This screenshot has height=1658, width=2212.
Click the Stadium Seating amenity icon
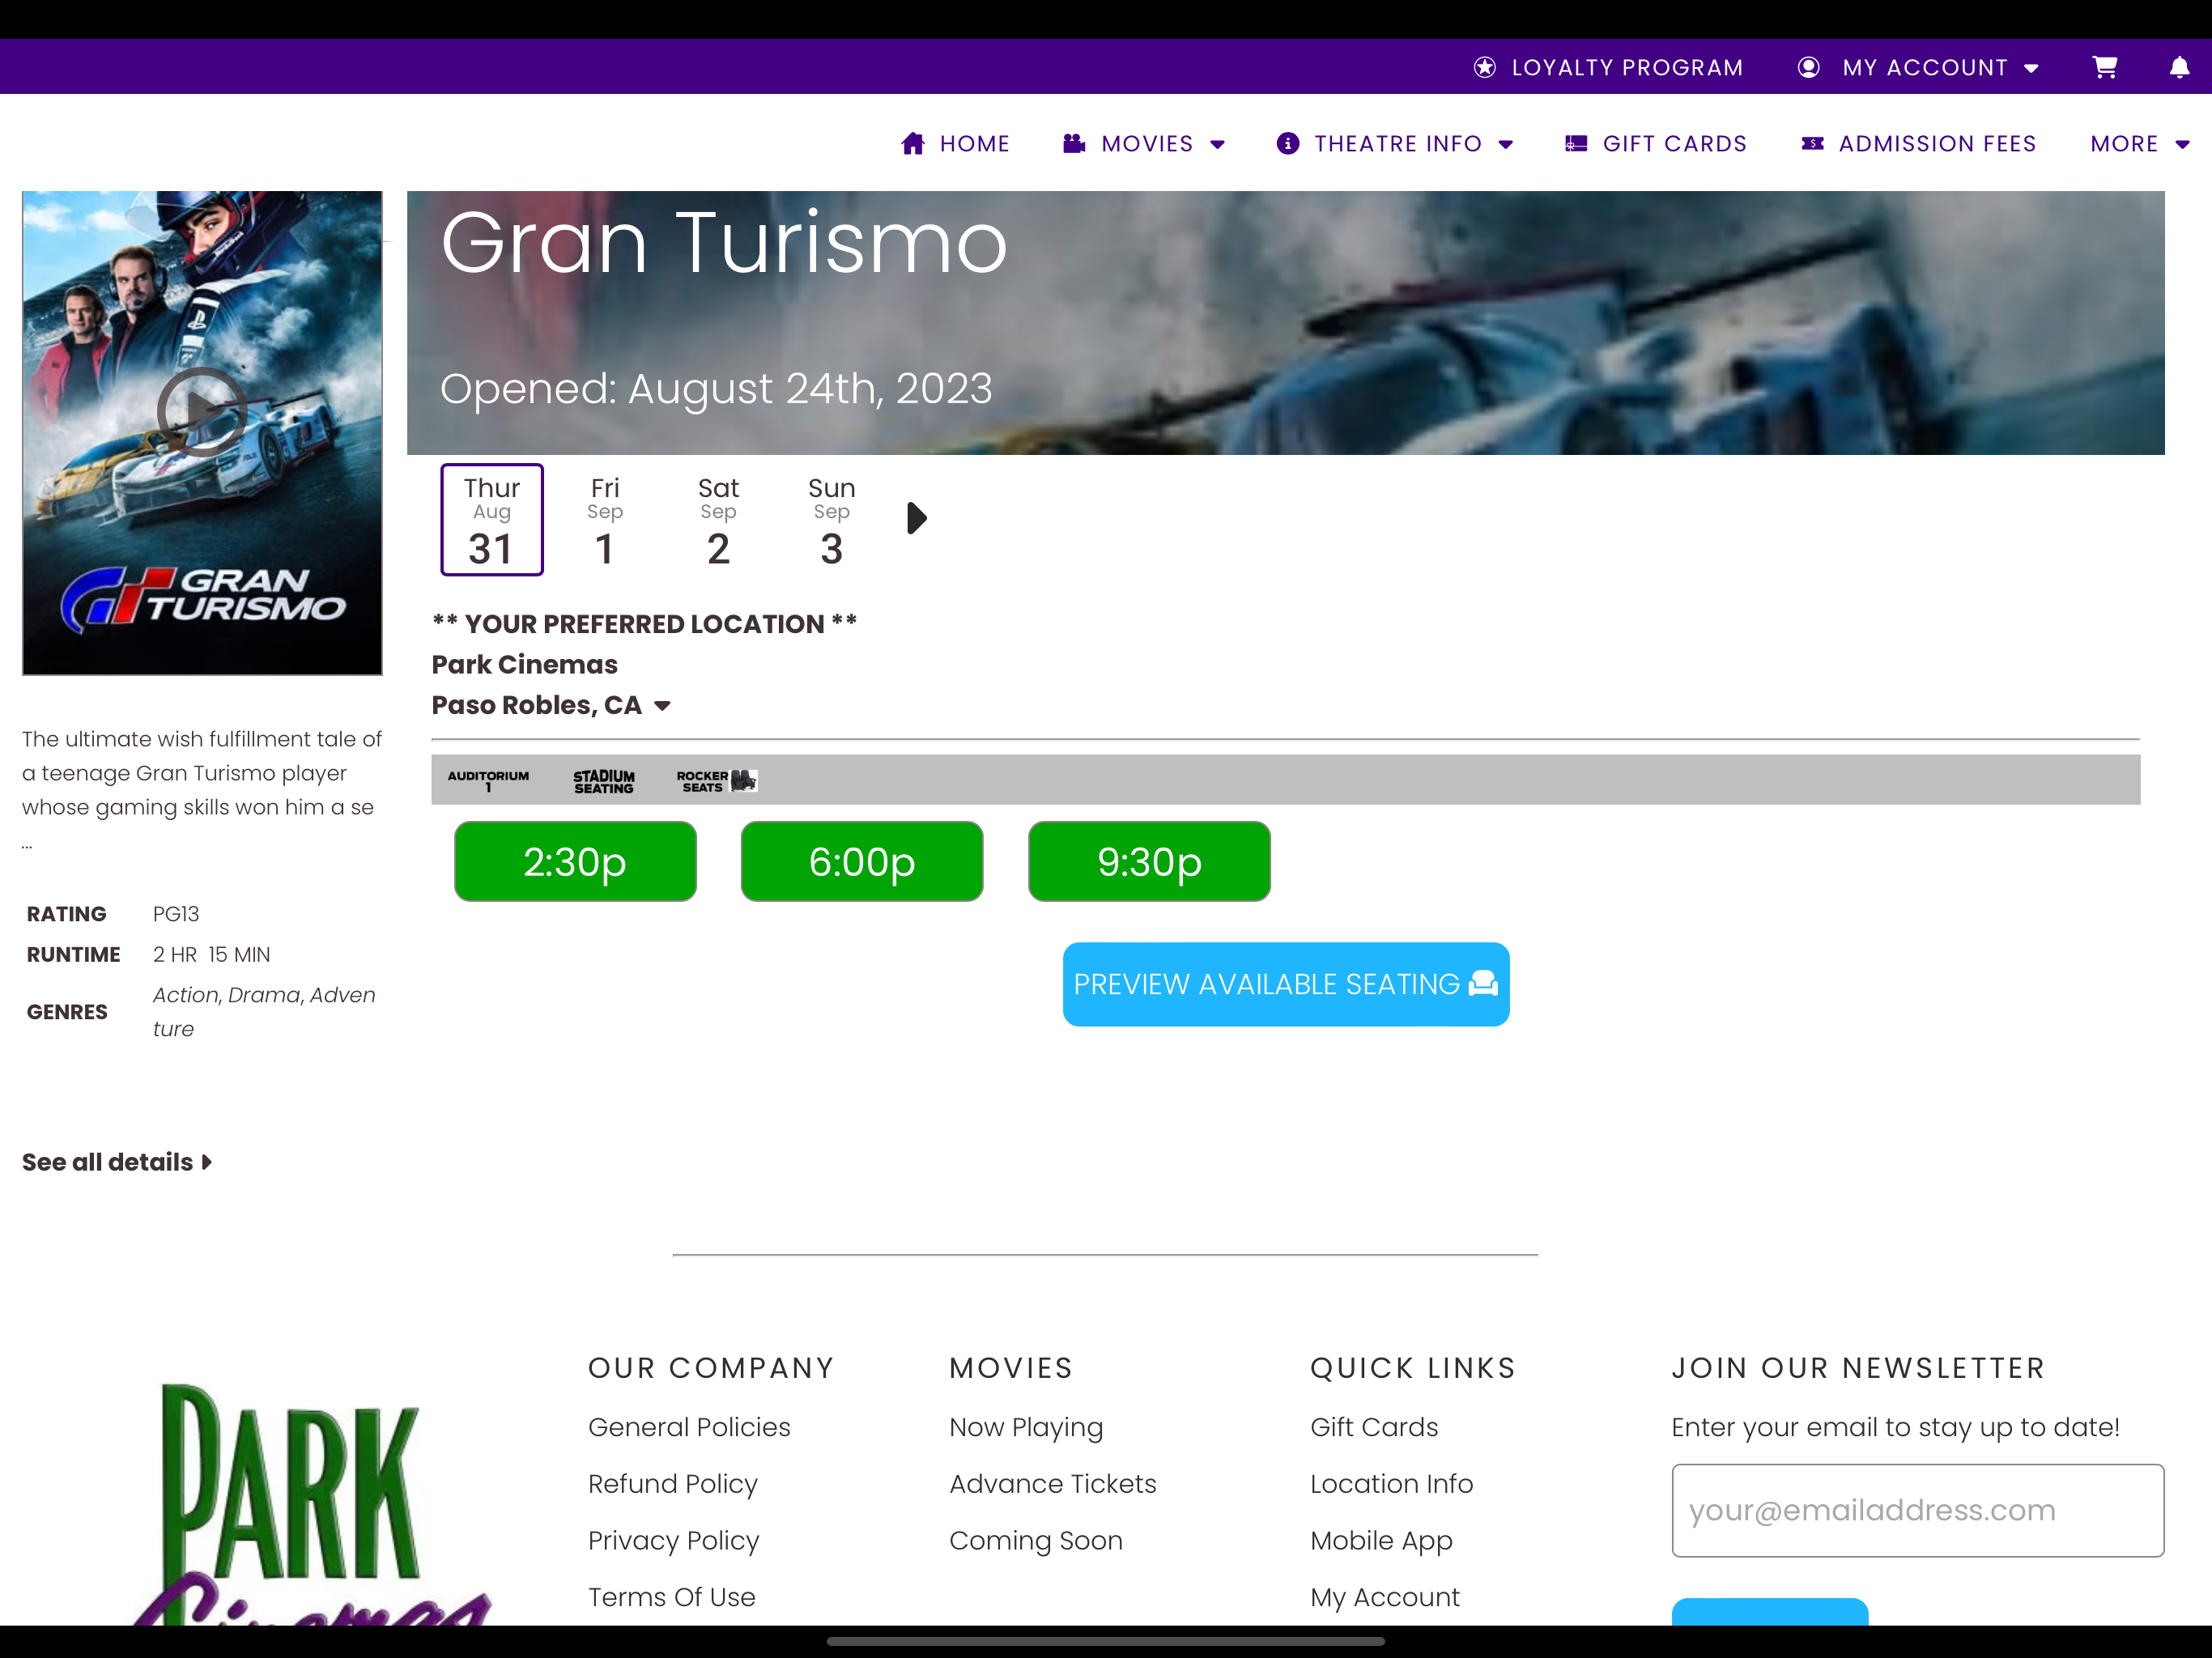click(x=604, y=781)
